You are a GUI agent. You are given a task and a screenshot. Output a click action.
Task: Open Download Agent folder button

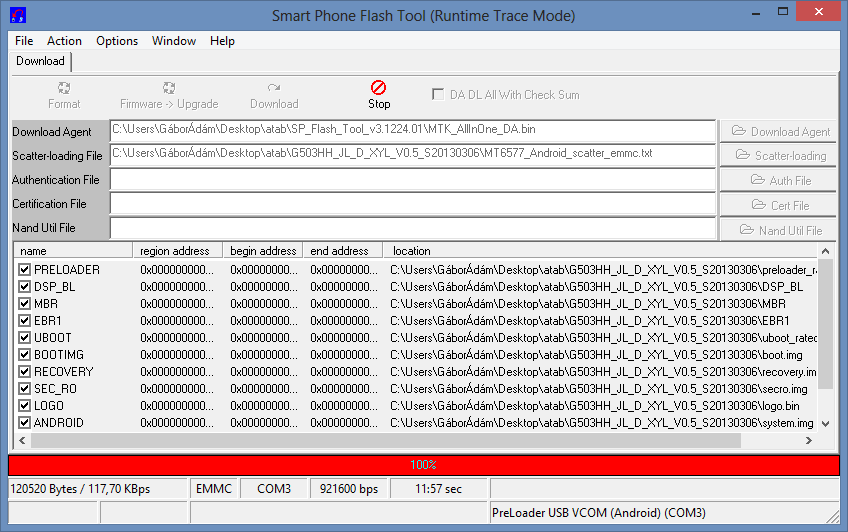pyautogui.click(x=778, y=131)
